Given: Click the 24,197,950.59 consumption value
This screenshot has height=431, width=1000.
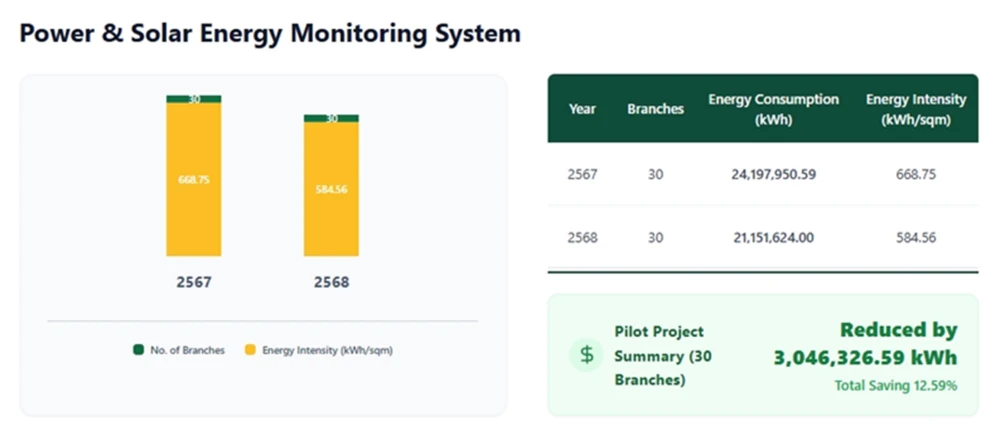Looking at the screenshot, I should 773,174.
